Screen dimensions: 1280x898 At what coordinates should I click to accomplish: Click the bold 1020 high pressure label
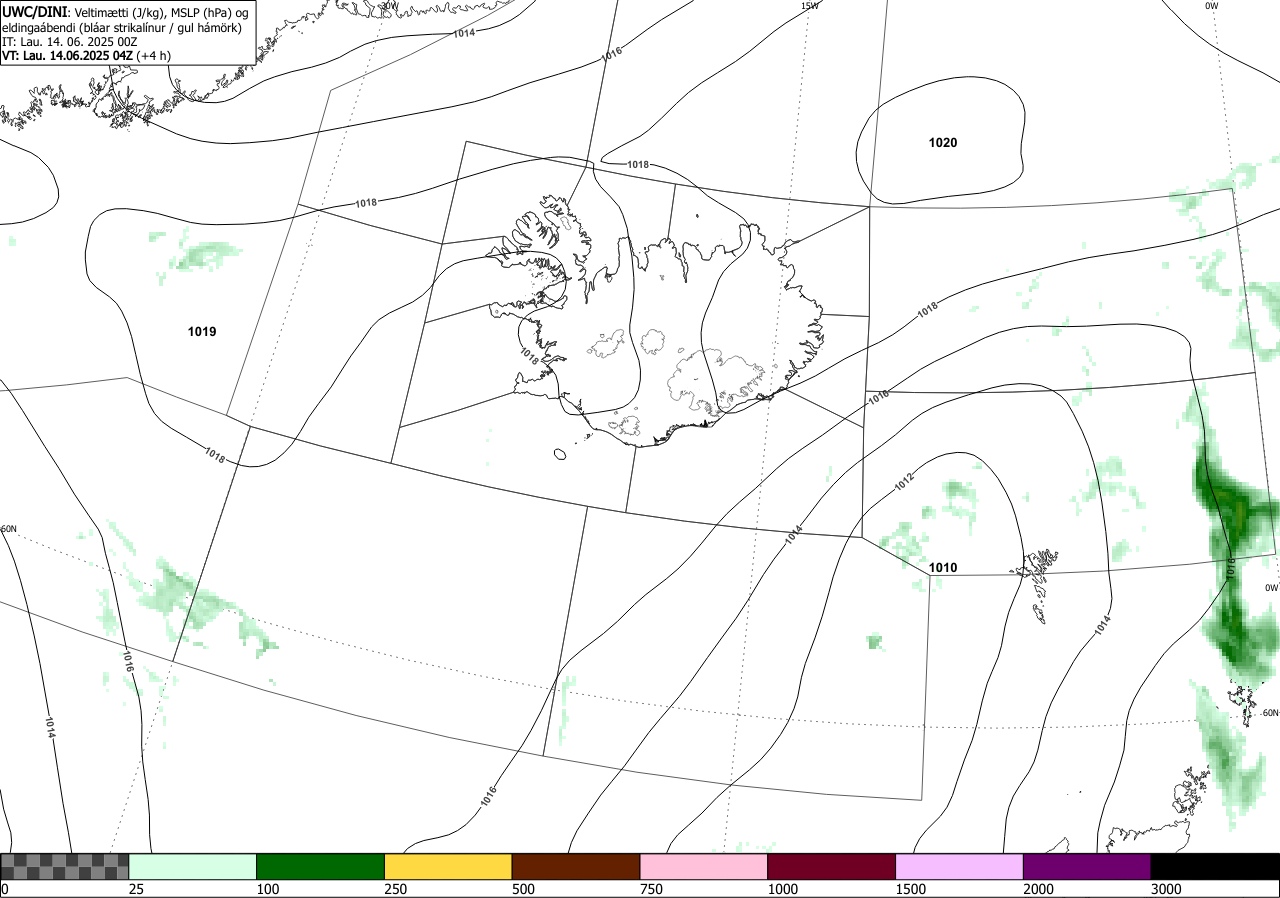point(943,143)
